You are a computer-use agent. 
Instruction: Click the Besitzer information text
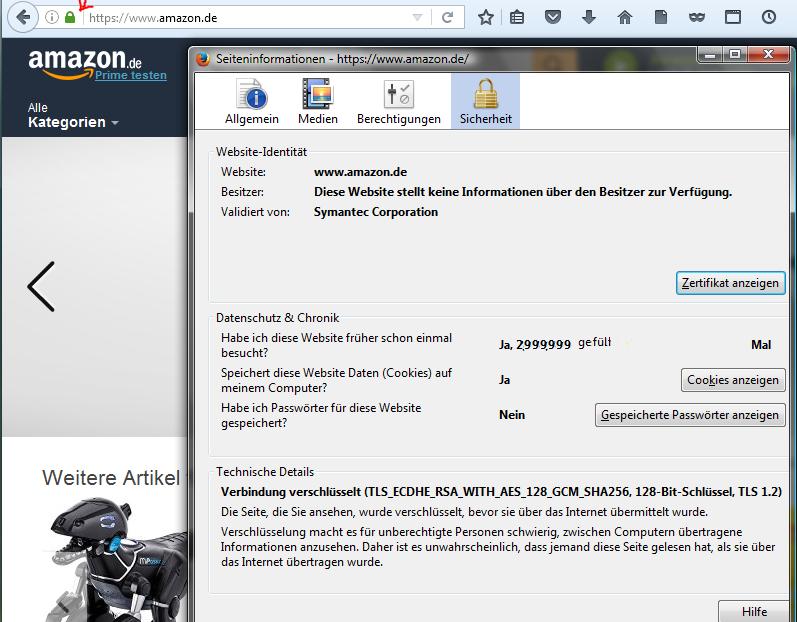tap(523, 192)
